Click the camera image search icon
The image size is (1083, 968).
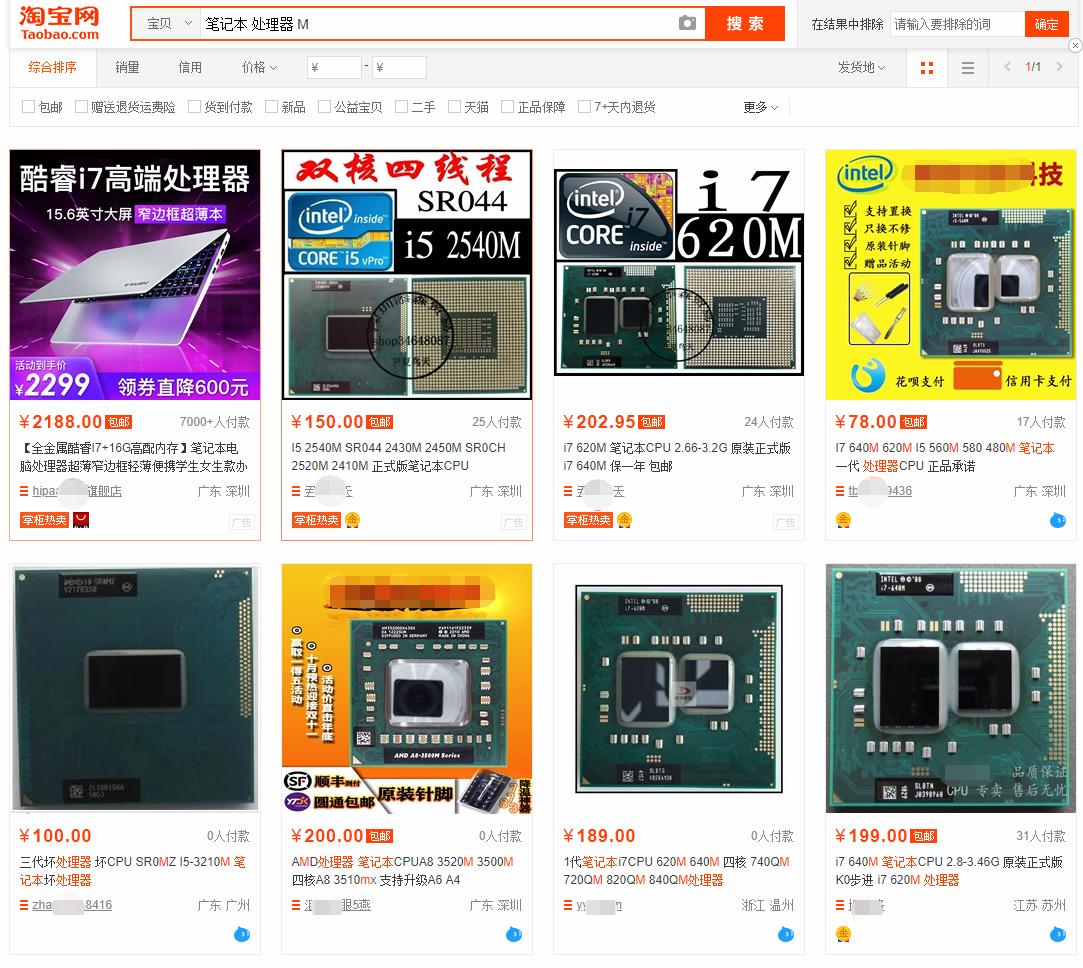pyautogui.click(x=687, y=23)
